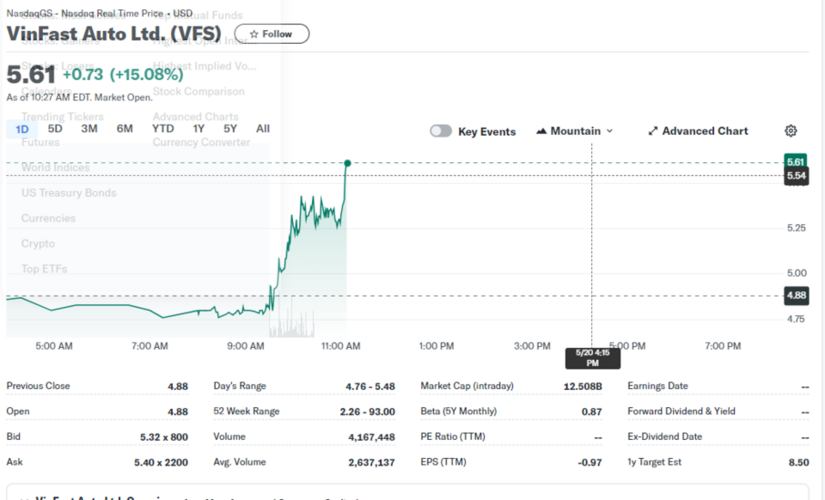The width and height of the screenshot is (825, 500).
Task: Toggle the Key Events switch
Action: (441, 131)
